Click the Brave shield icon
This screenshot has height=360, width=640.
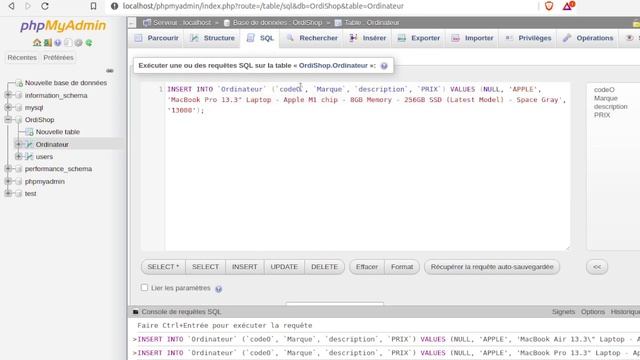coord(549,6)
